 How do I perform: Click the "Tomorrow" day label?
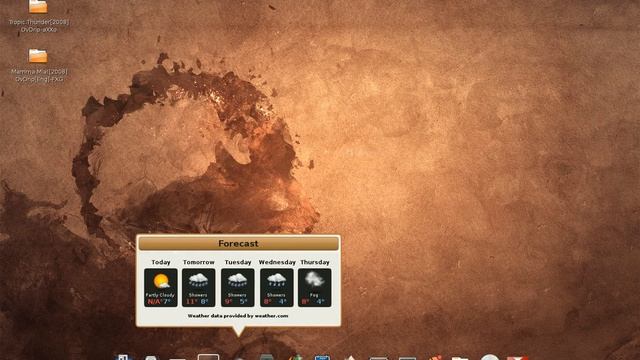coord(199,262)
